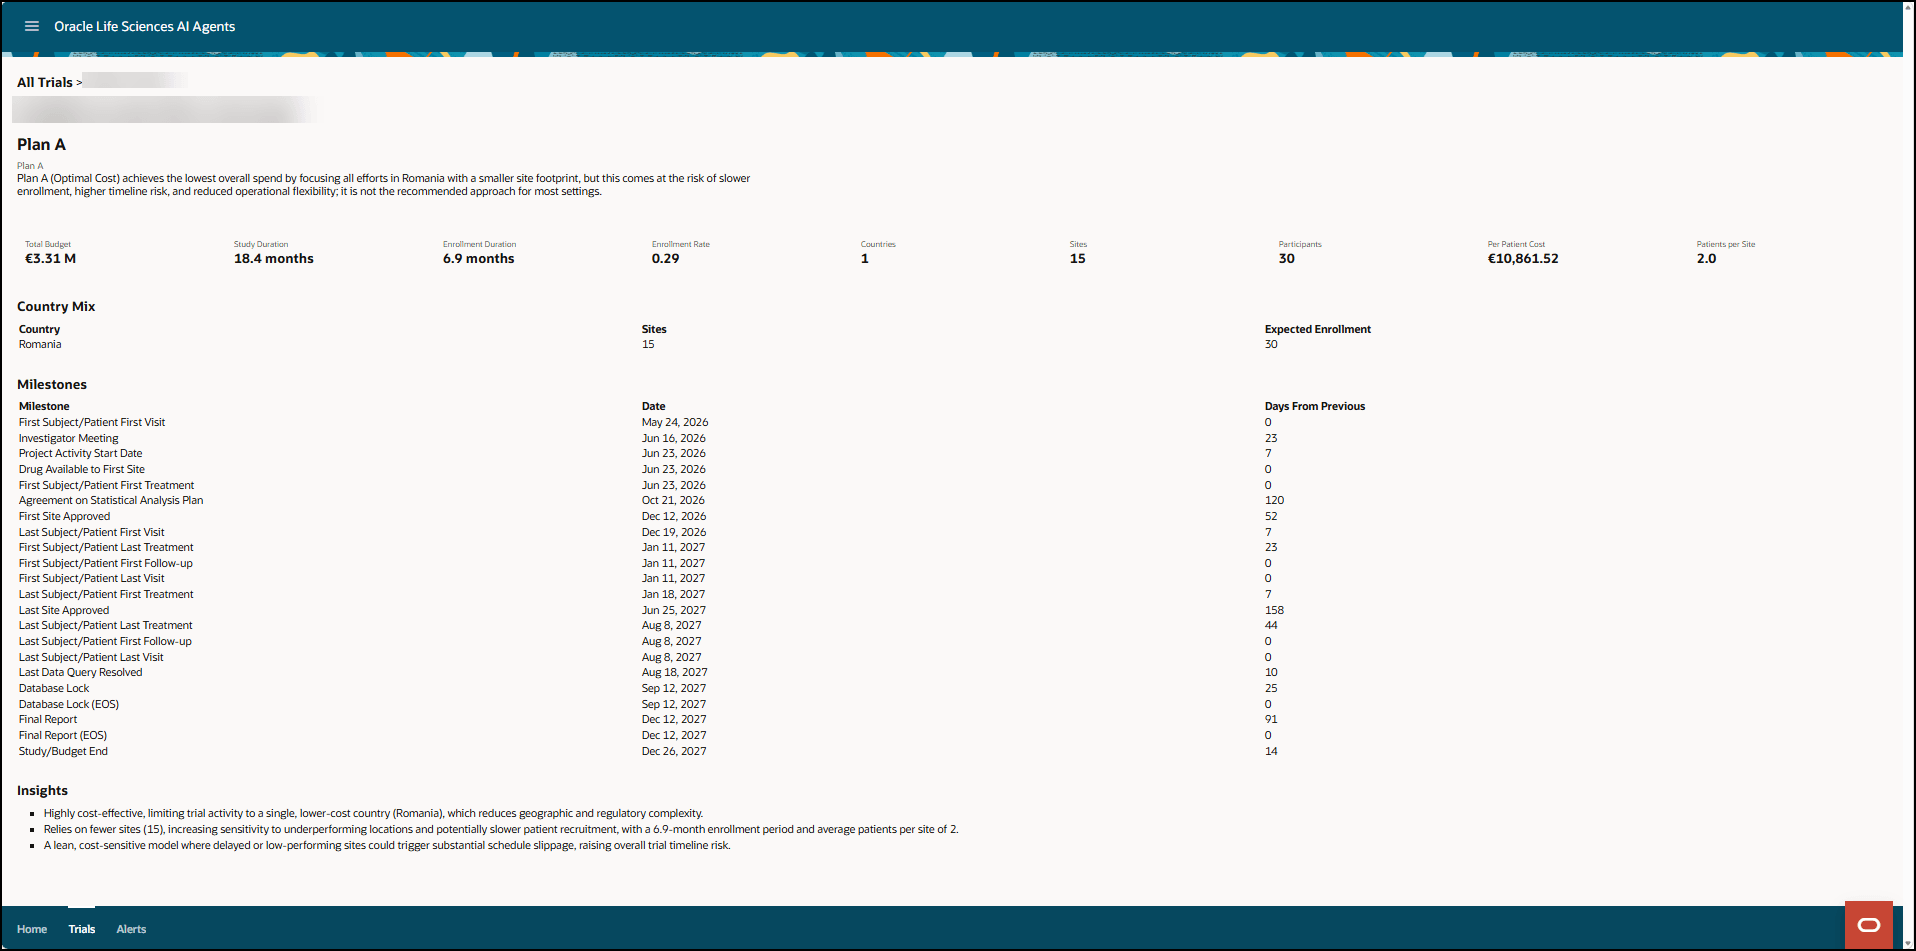The image size is (1916, 951).
Task: Click the Country Mix section heading
Action: 56,306
